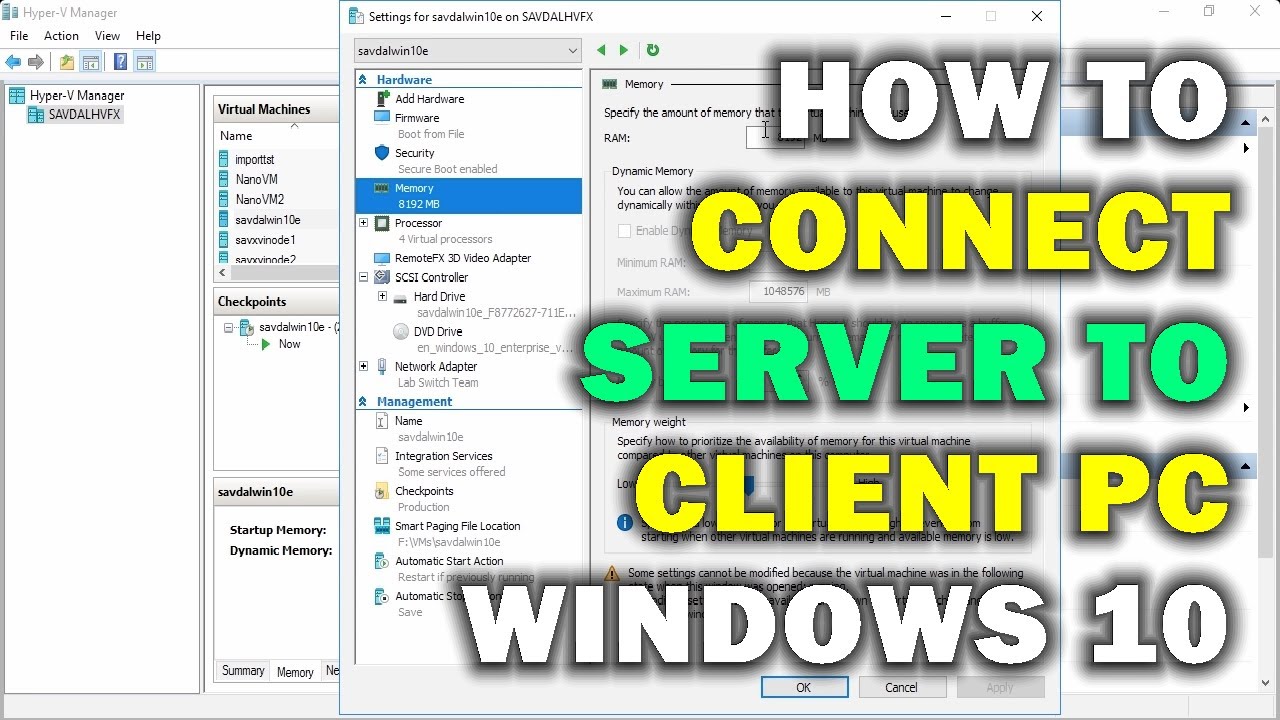The height and width of the screenshot is (720, 1280).
Task: Open the Help menu
Action: pos(148,36)
